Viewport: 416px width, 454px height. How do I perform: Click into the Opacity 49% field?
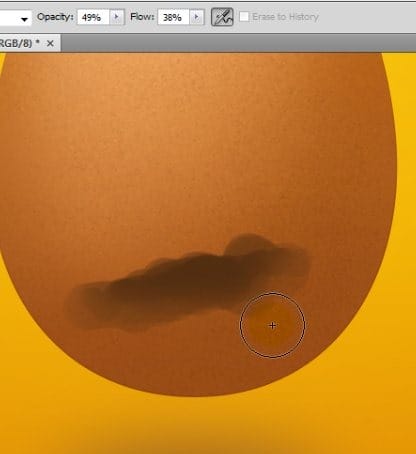93,17
